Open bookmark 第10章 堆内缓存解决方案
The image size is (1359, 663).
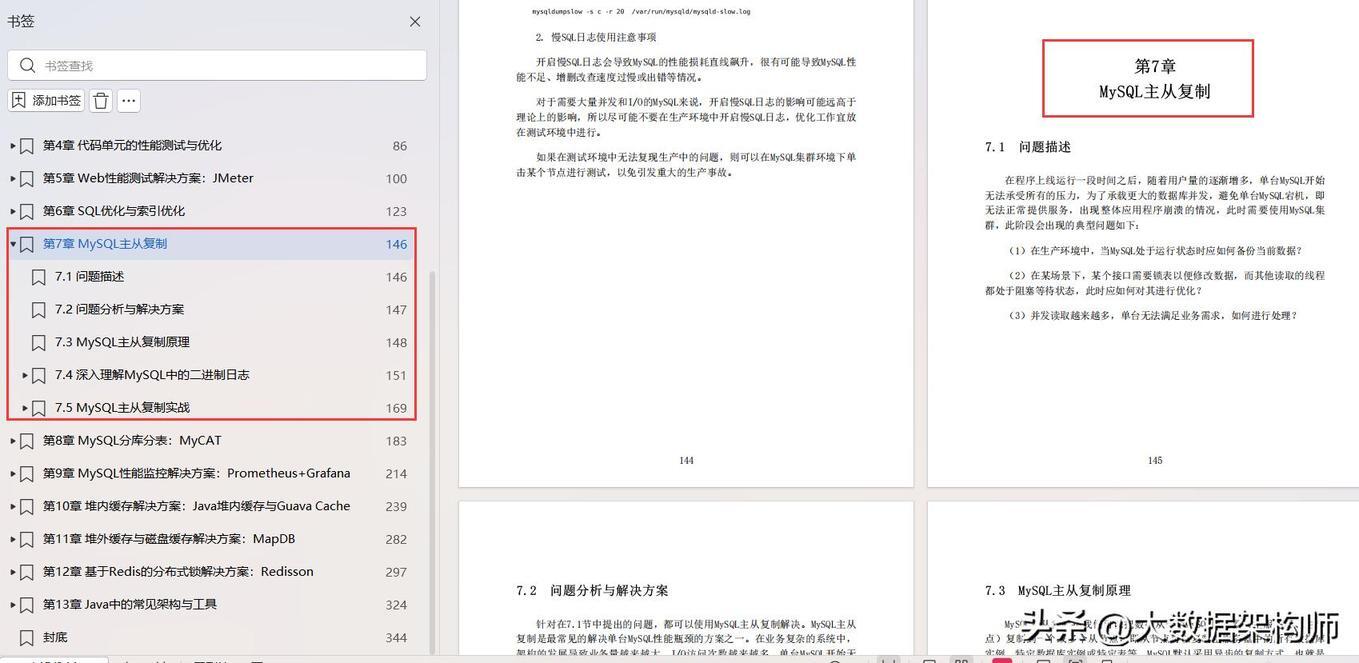197,506
